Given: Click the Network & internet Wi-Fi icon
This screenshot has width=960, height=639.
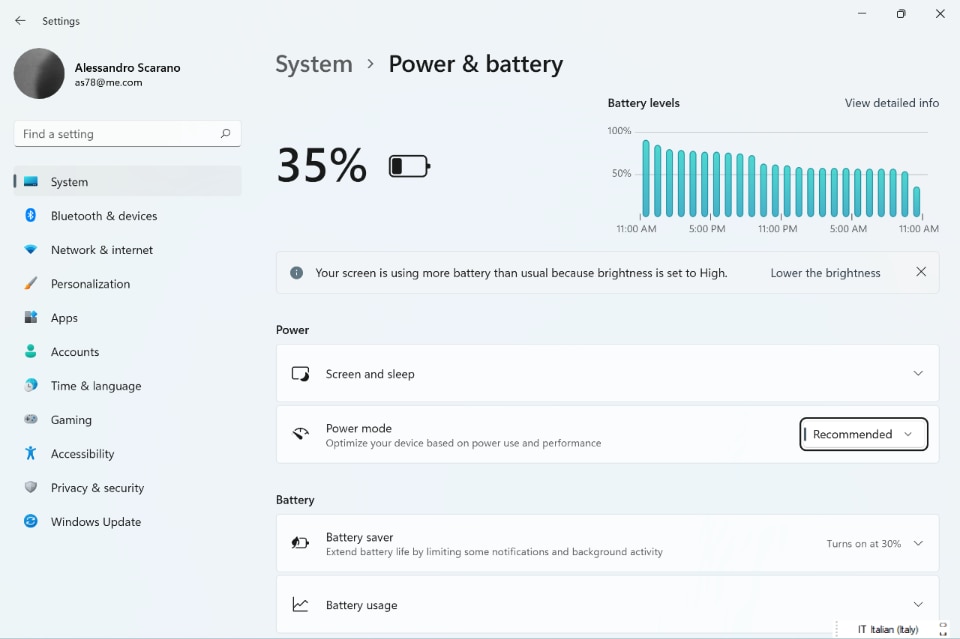Looking at the screenshot, I should [x=31, y=250].
